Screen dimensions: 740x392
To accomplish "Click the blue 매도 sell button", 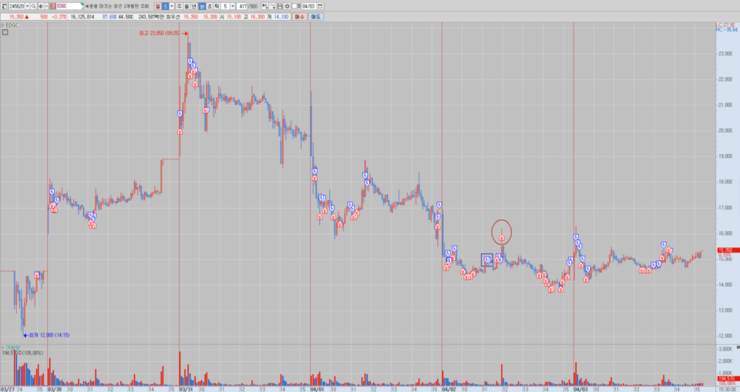I will pyautogui.click(x=316, y=17).
